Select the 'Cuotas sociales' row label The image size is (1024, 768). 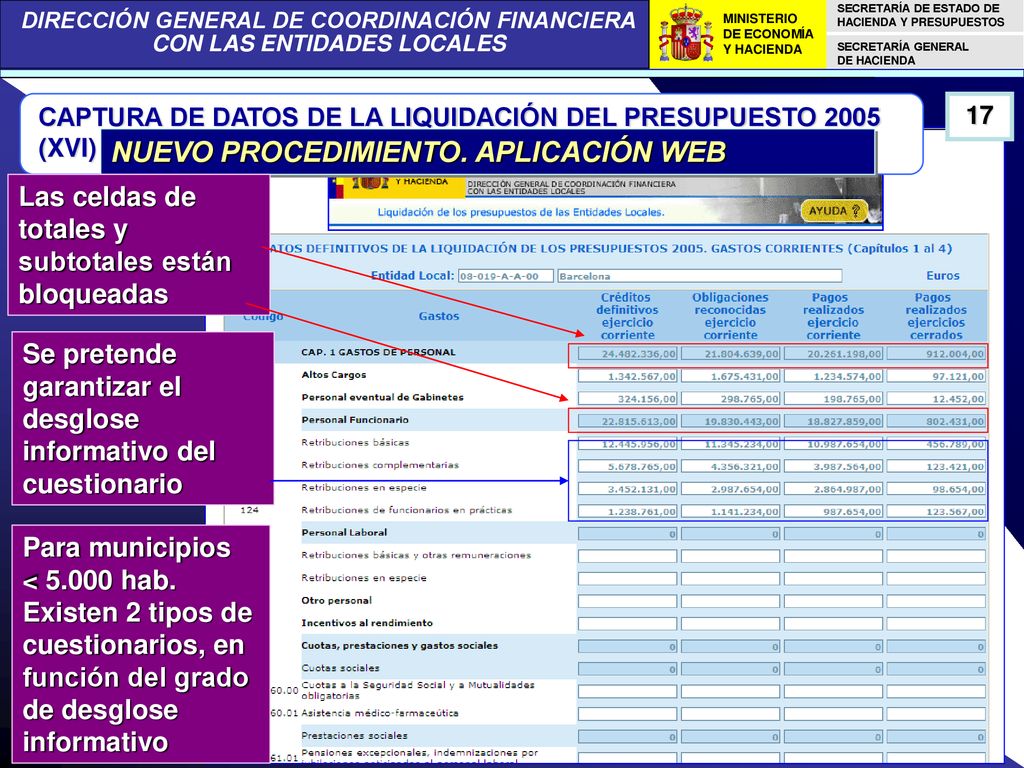click(x=340, y=668)
